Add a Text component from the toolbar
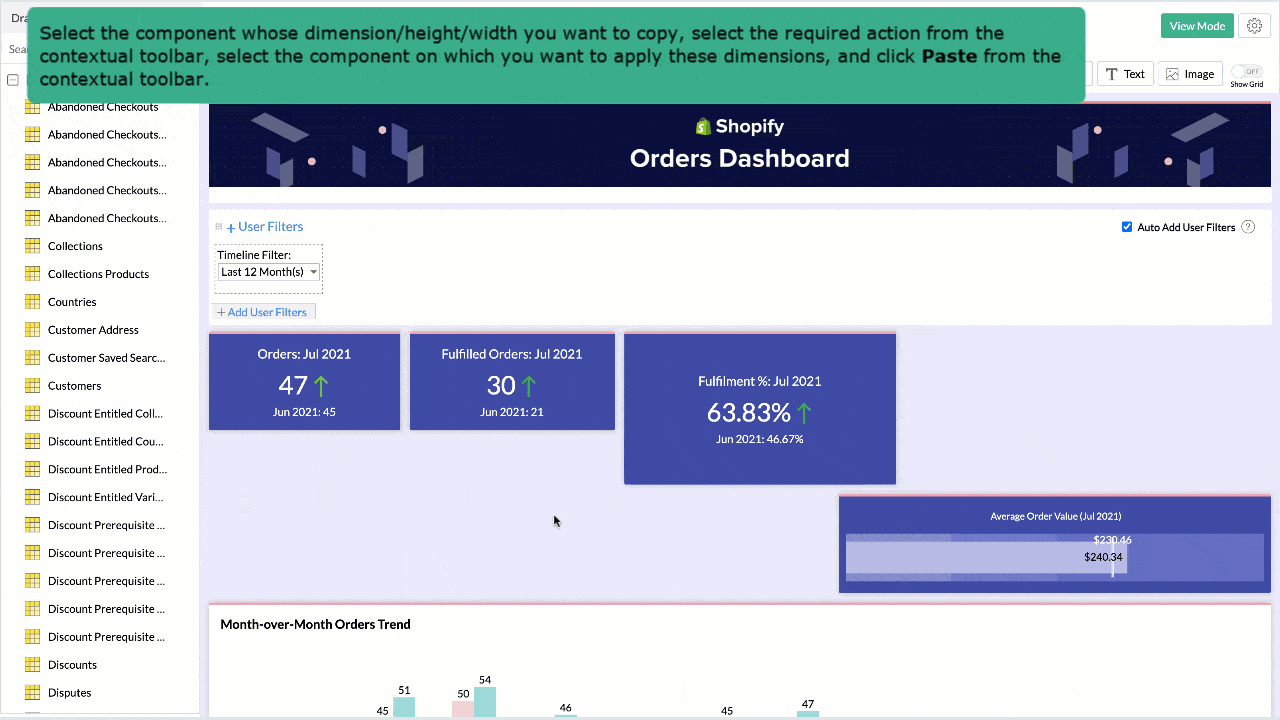1280x720 pixels. pos(1125,74)
